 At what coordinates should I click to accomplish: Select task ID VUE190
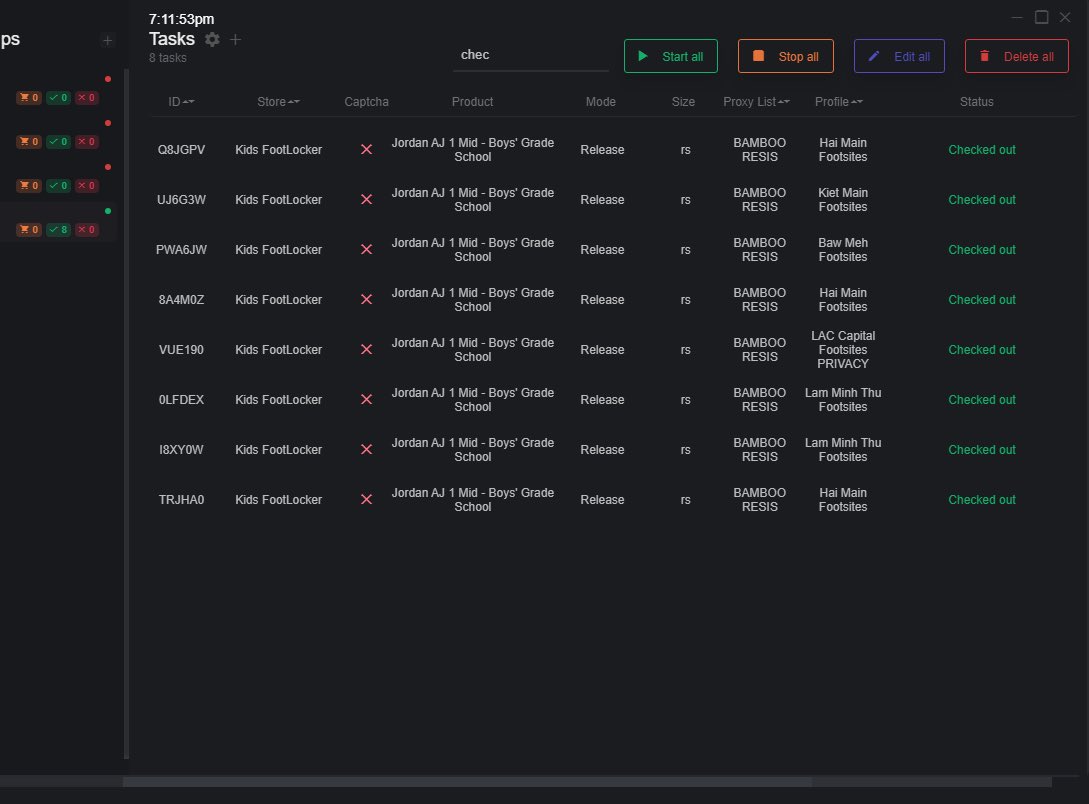(181, 349)
